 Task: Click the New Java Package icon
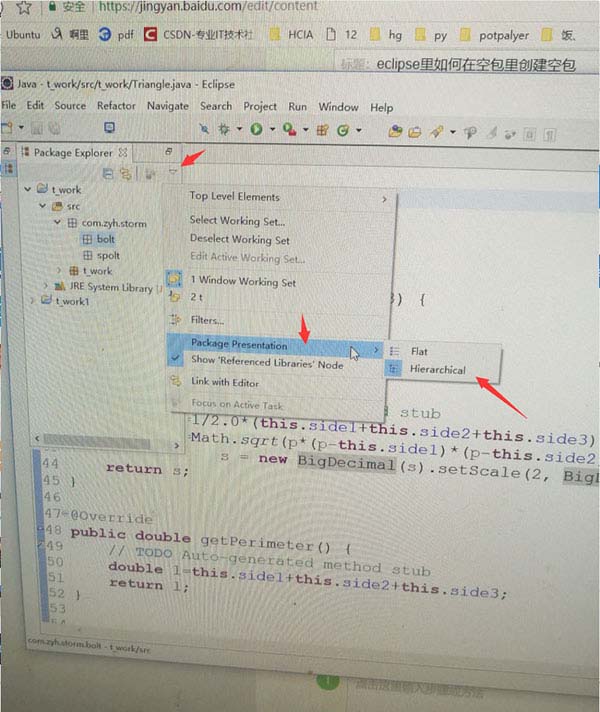coord(322,131)
